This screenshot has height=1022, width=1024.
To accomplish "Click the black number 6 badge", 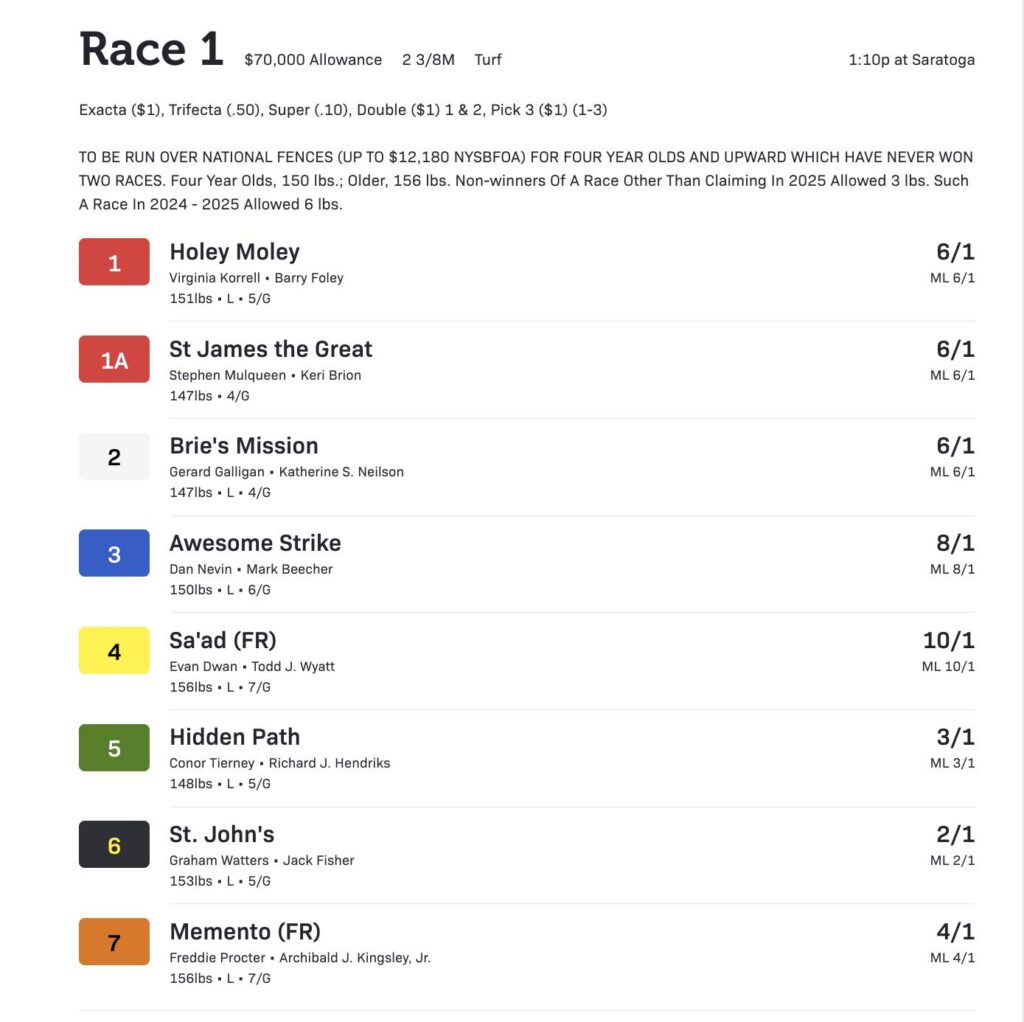I will (x=114, y=844).
